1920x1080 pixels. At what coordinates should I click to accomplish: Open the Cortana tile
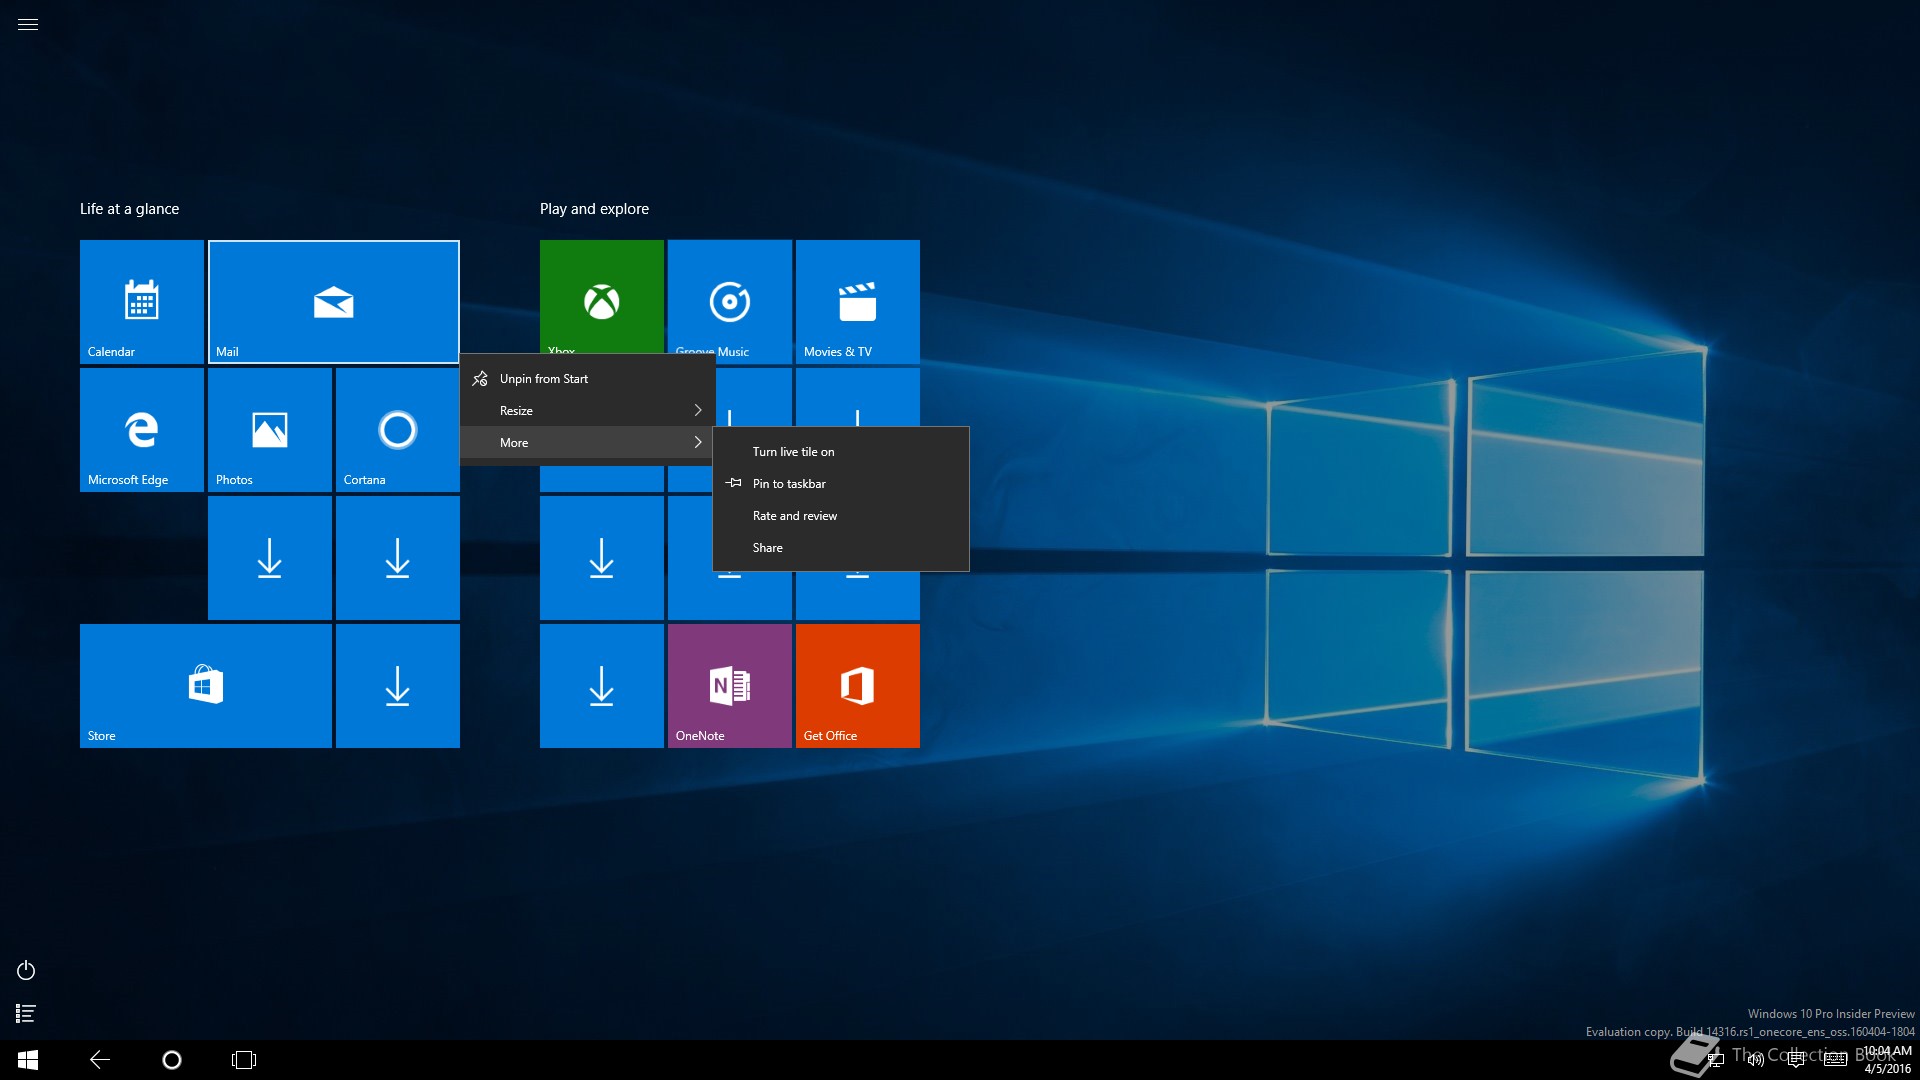(x=398, y=430)
